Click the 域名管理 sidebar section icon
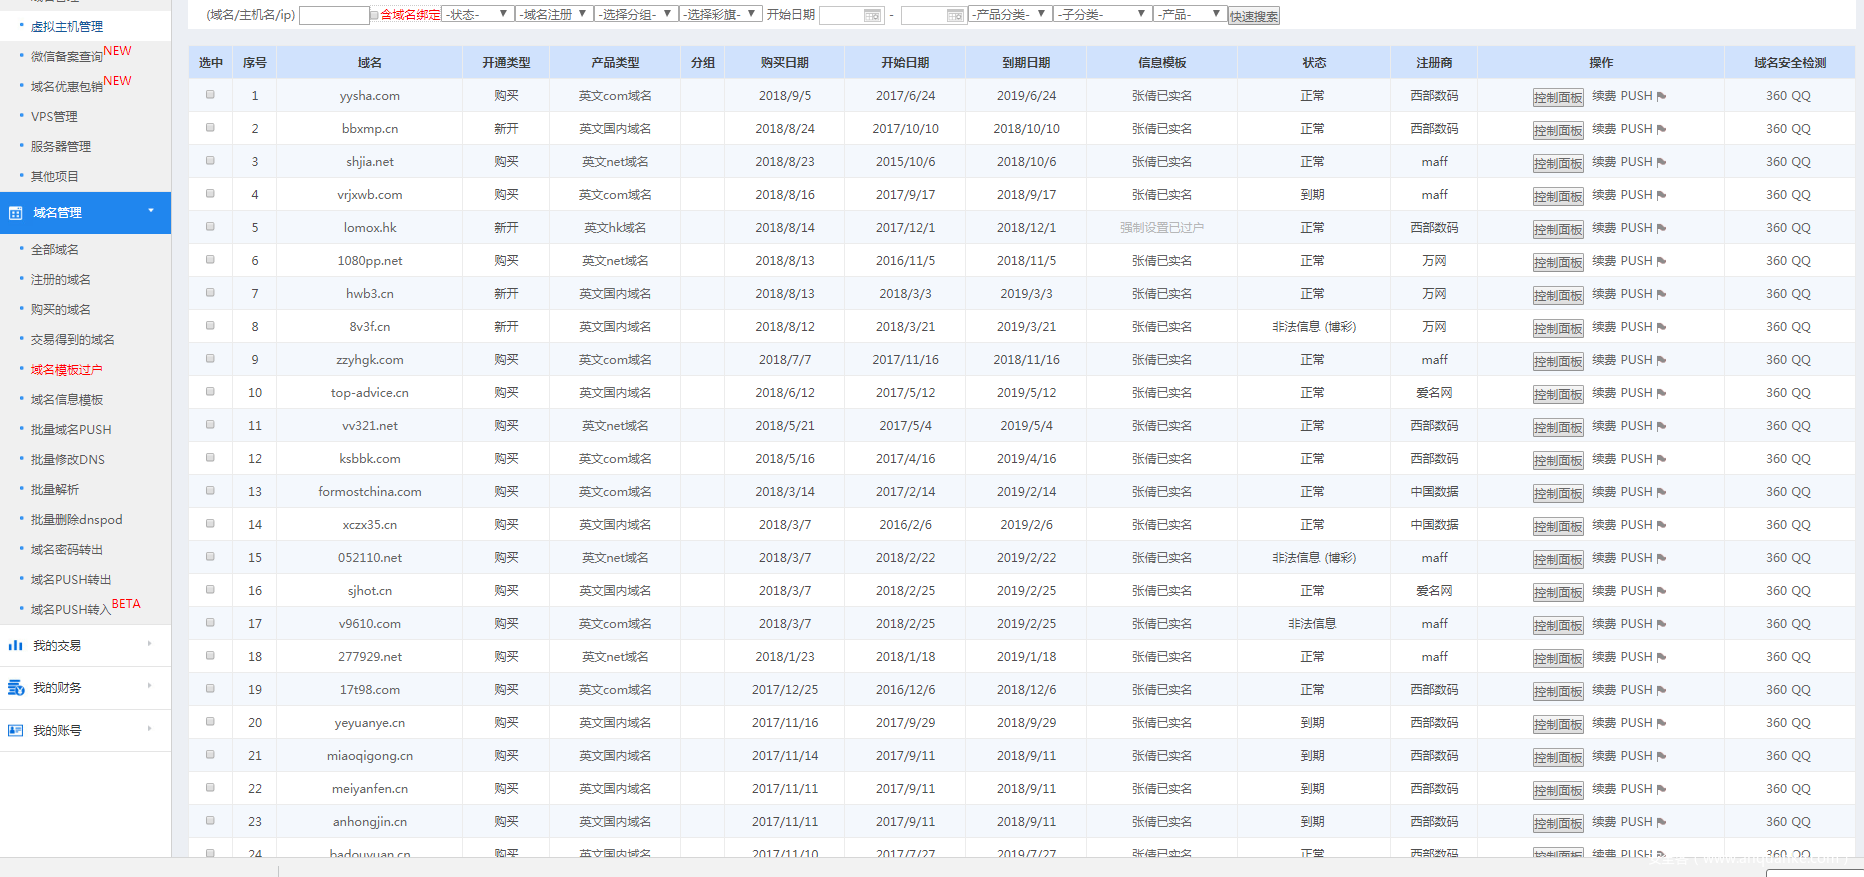1864x877 pixels. click(16, 213)
